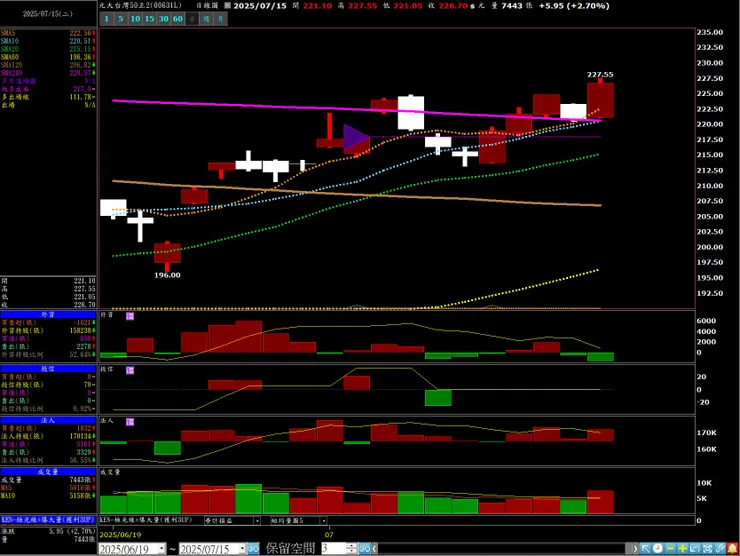Click the SMA240 indicator label
The width and height of the screenshot is (740, 556).
pos(11,73)
